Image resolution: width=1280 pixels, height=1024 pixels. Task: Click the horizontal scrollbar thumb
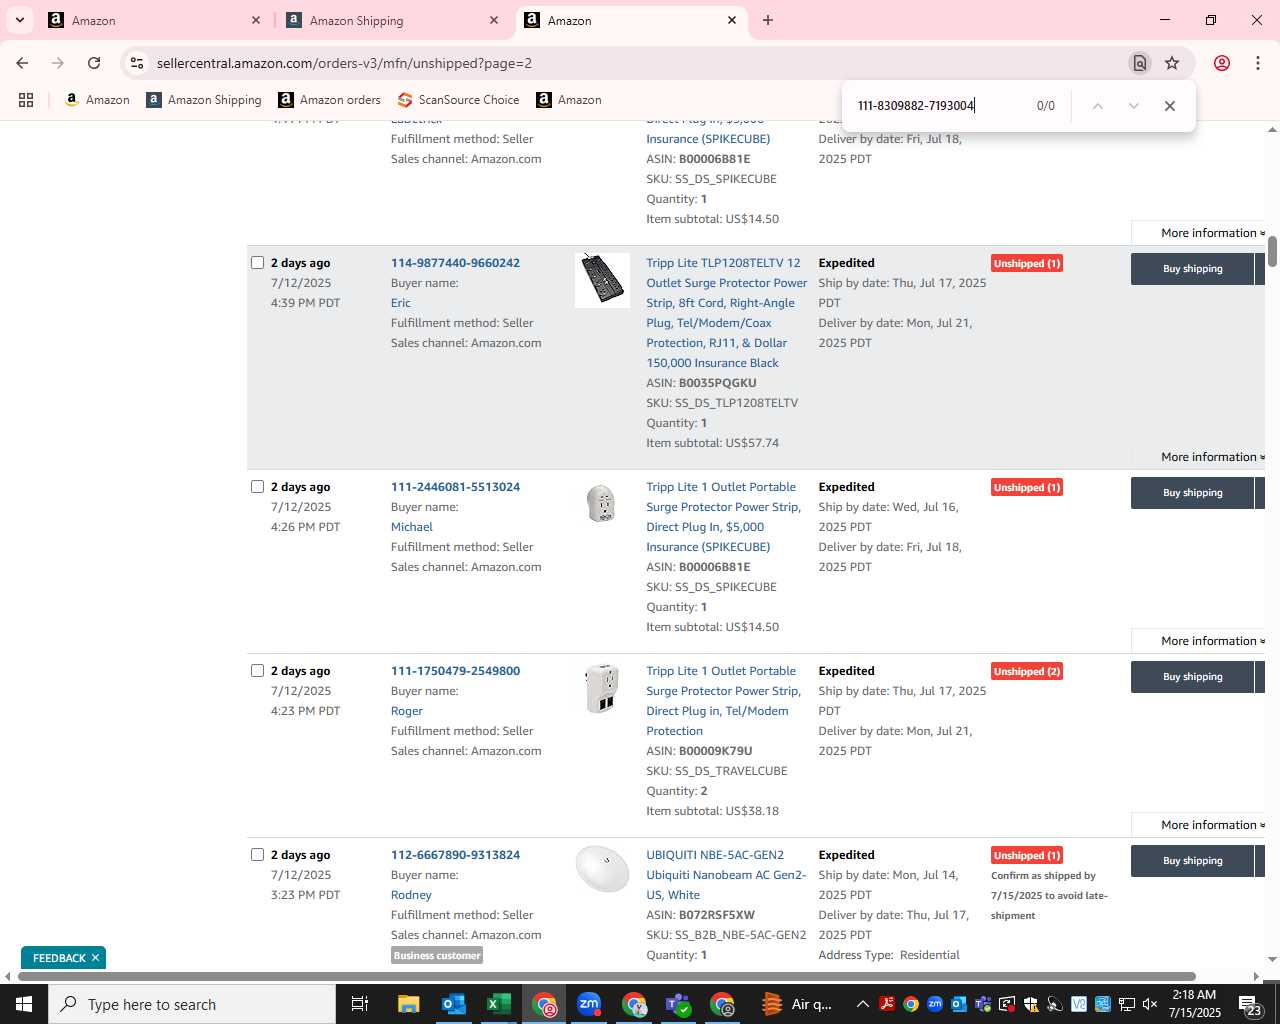pyautogui.click(x=605, y=976)
